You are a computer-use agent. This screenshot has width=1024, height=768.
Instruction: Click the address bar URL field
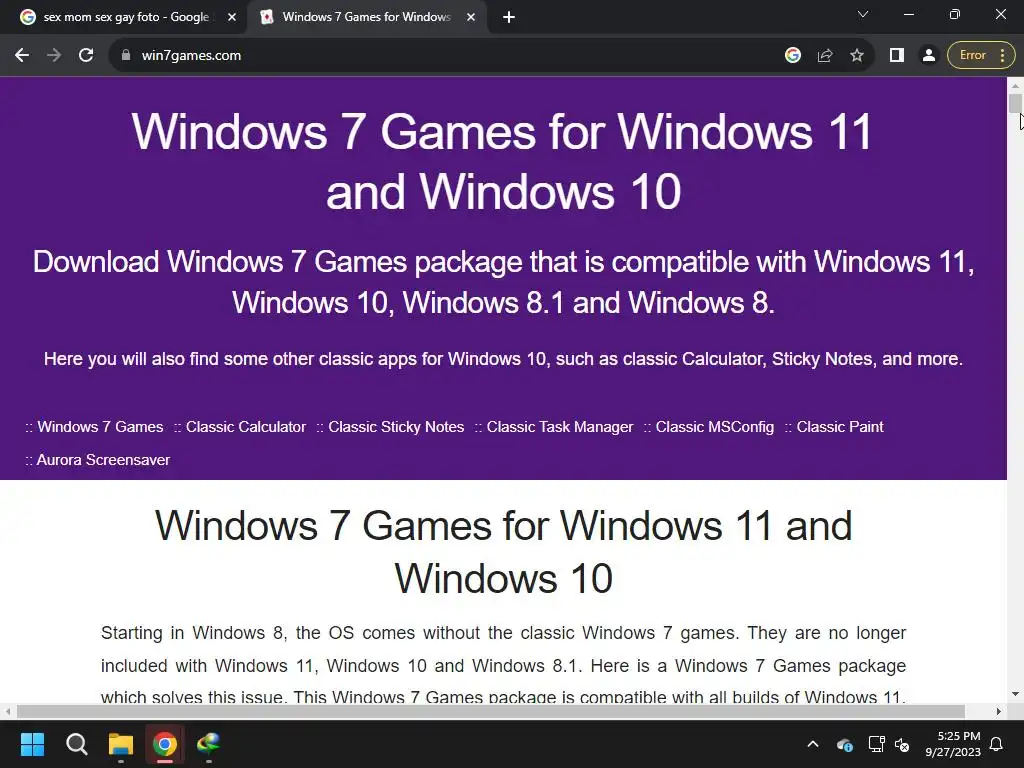pyautogui.click(x=451, y=56)
